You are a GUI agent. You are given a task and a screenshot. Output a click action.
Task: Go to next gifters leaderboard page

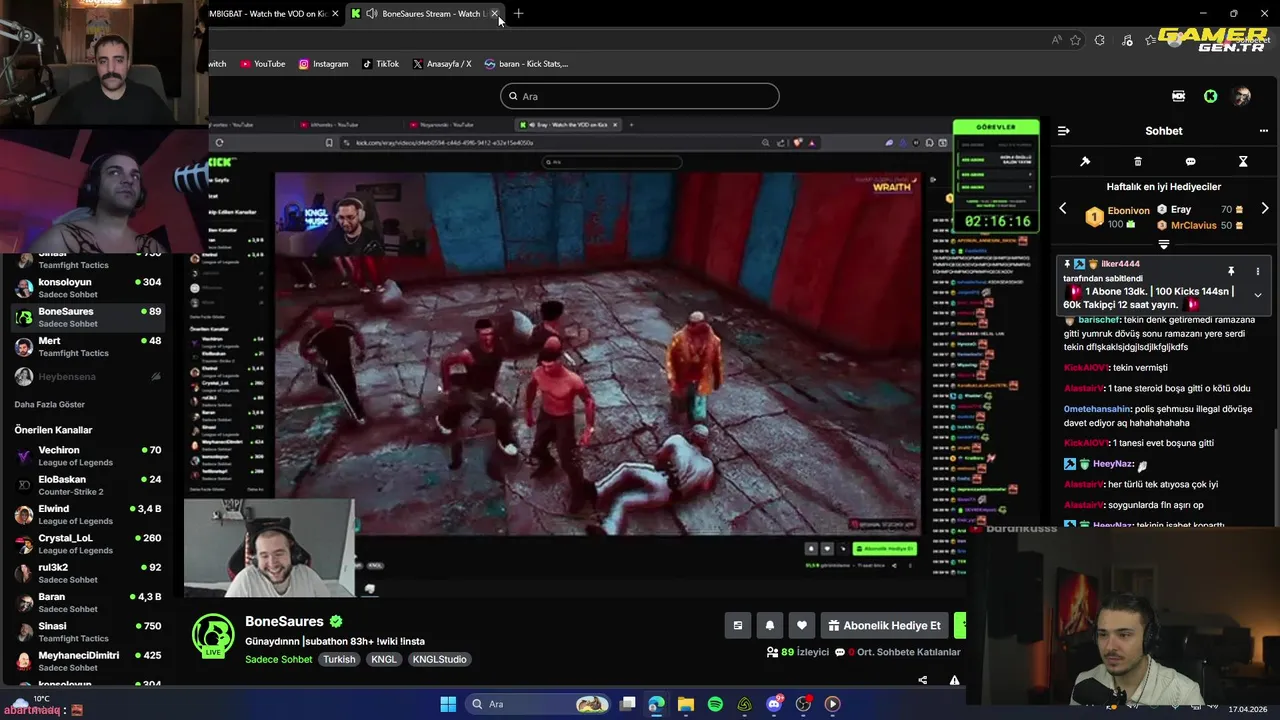pyautogui.click(x=1265, y=209)
